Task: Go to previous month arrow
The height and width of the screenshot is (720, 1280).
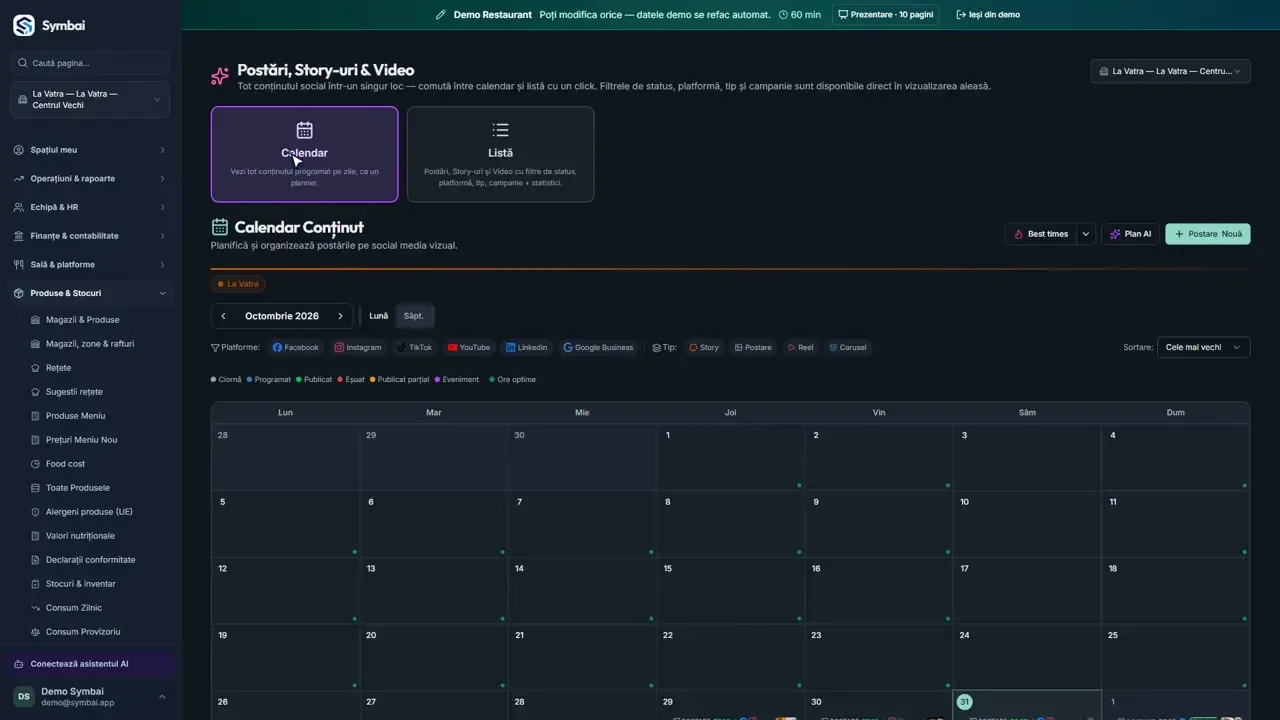Action: coord(223,316)
